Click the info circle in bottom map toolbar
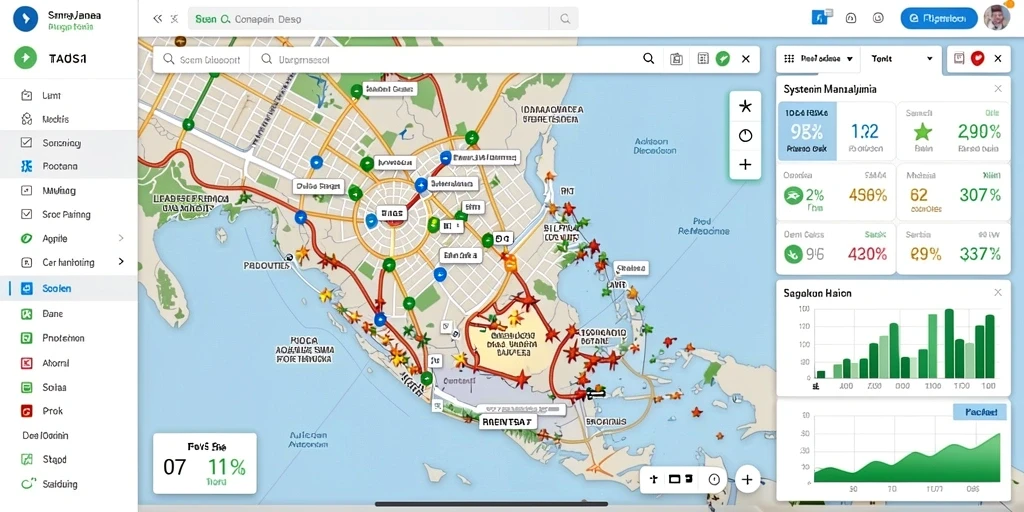Viewport: 1024px width, 512px height. tap(714, 479)
